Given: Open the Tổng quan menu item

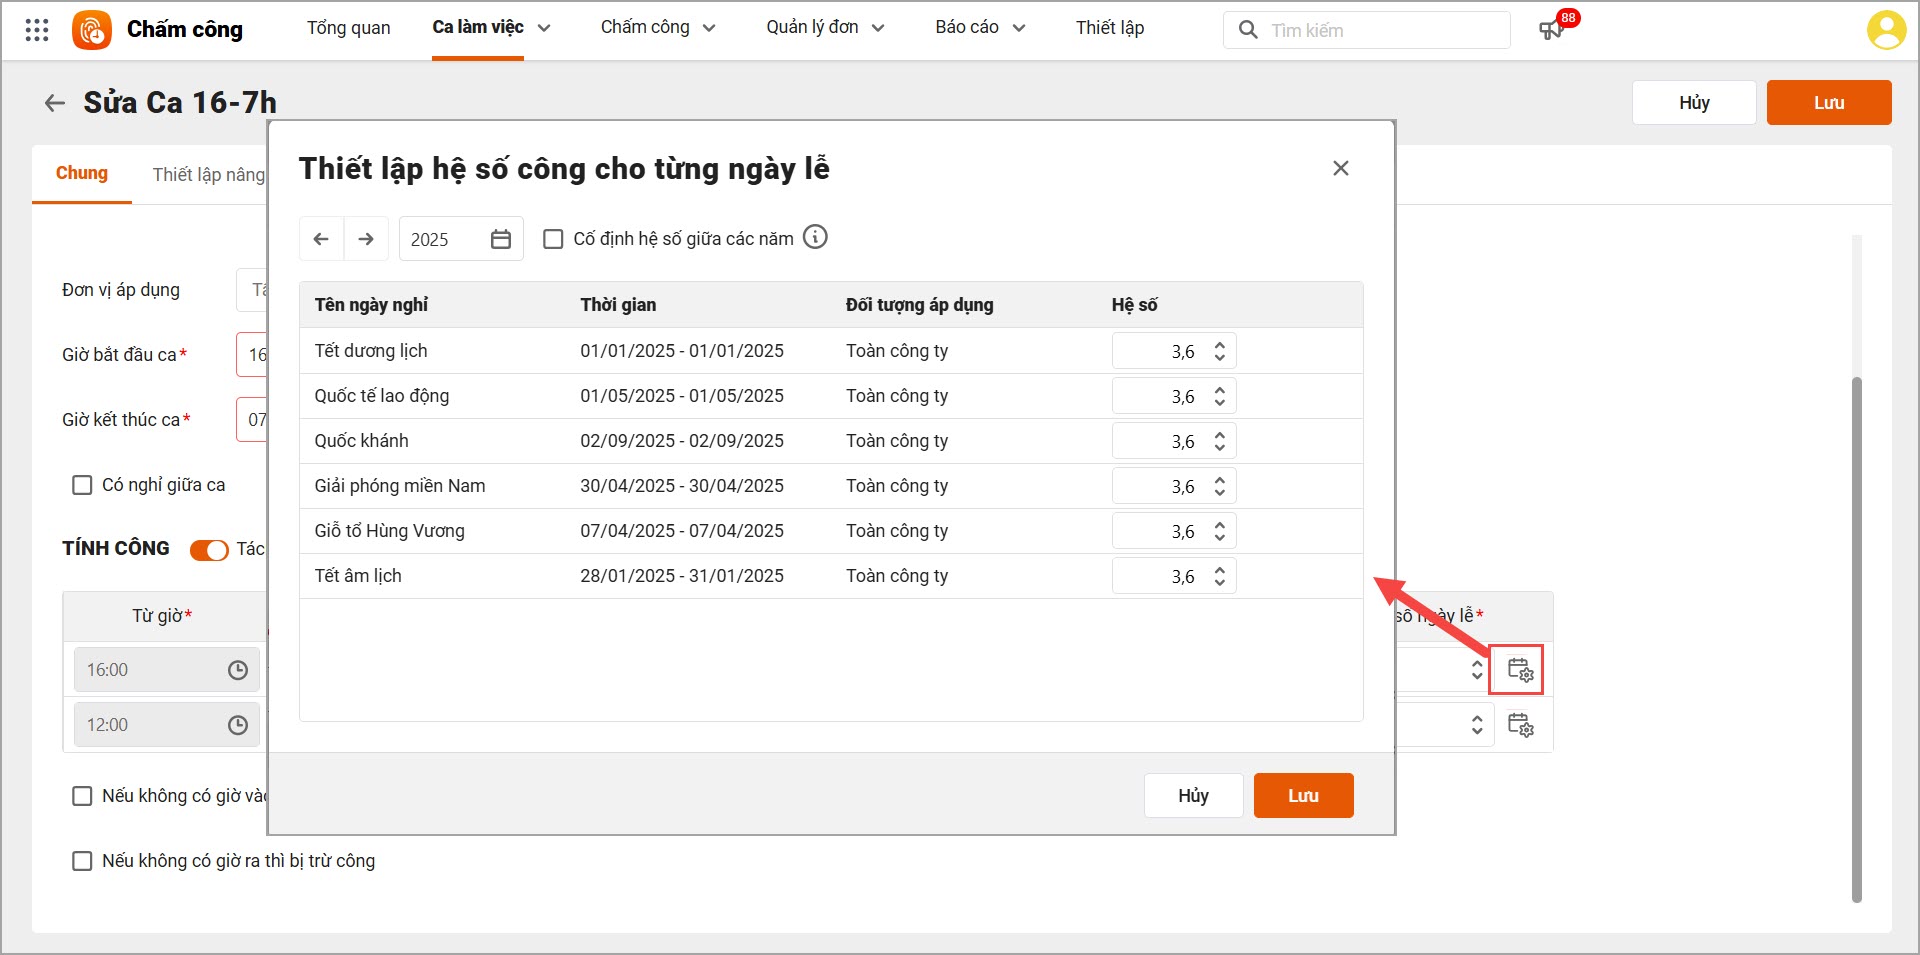Looking at the screenshot, I should point(348,28).
